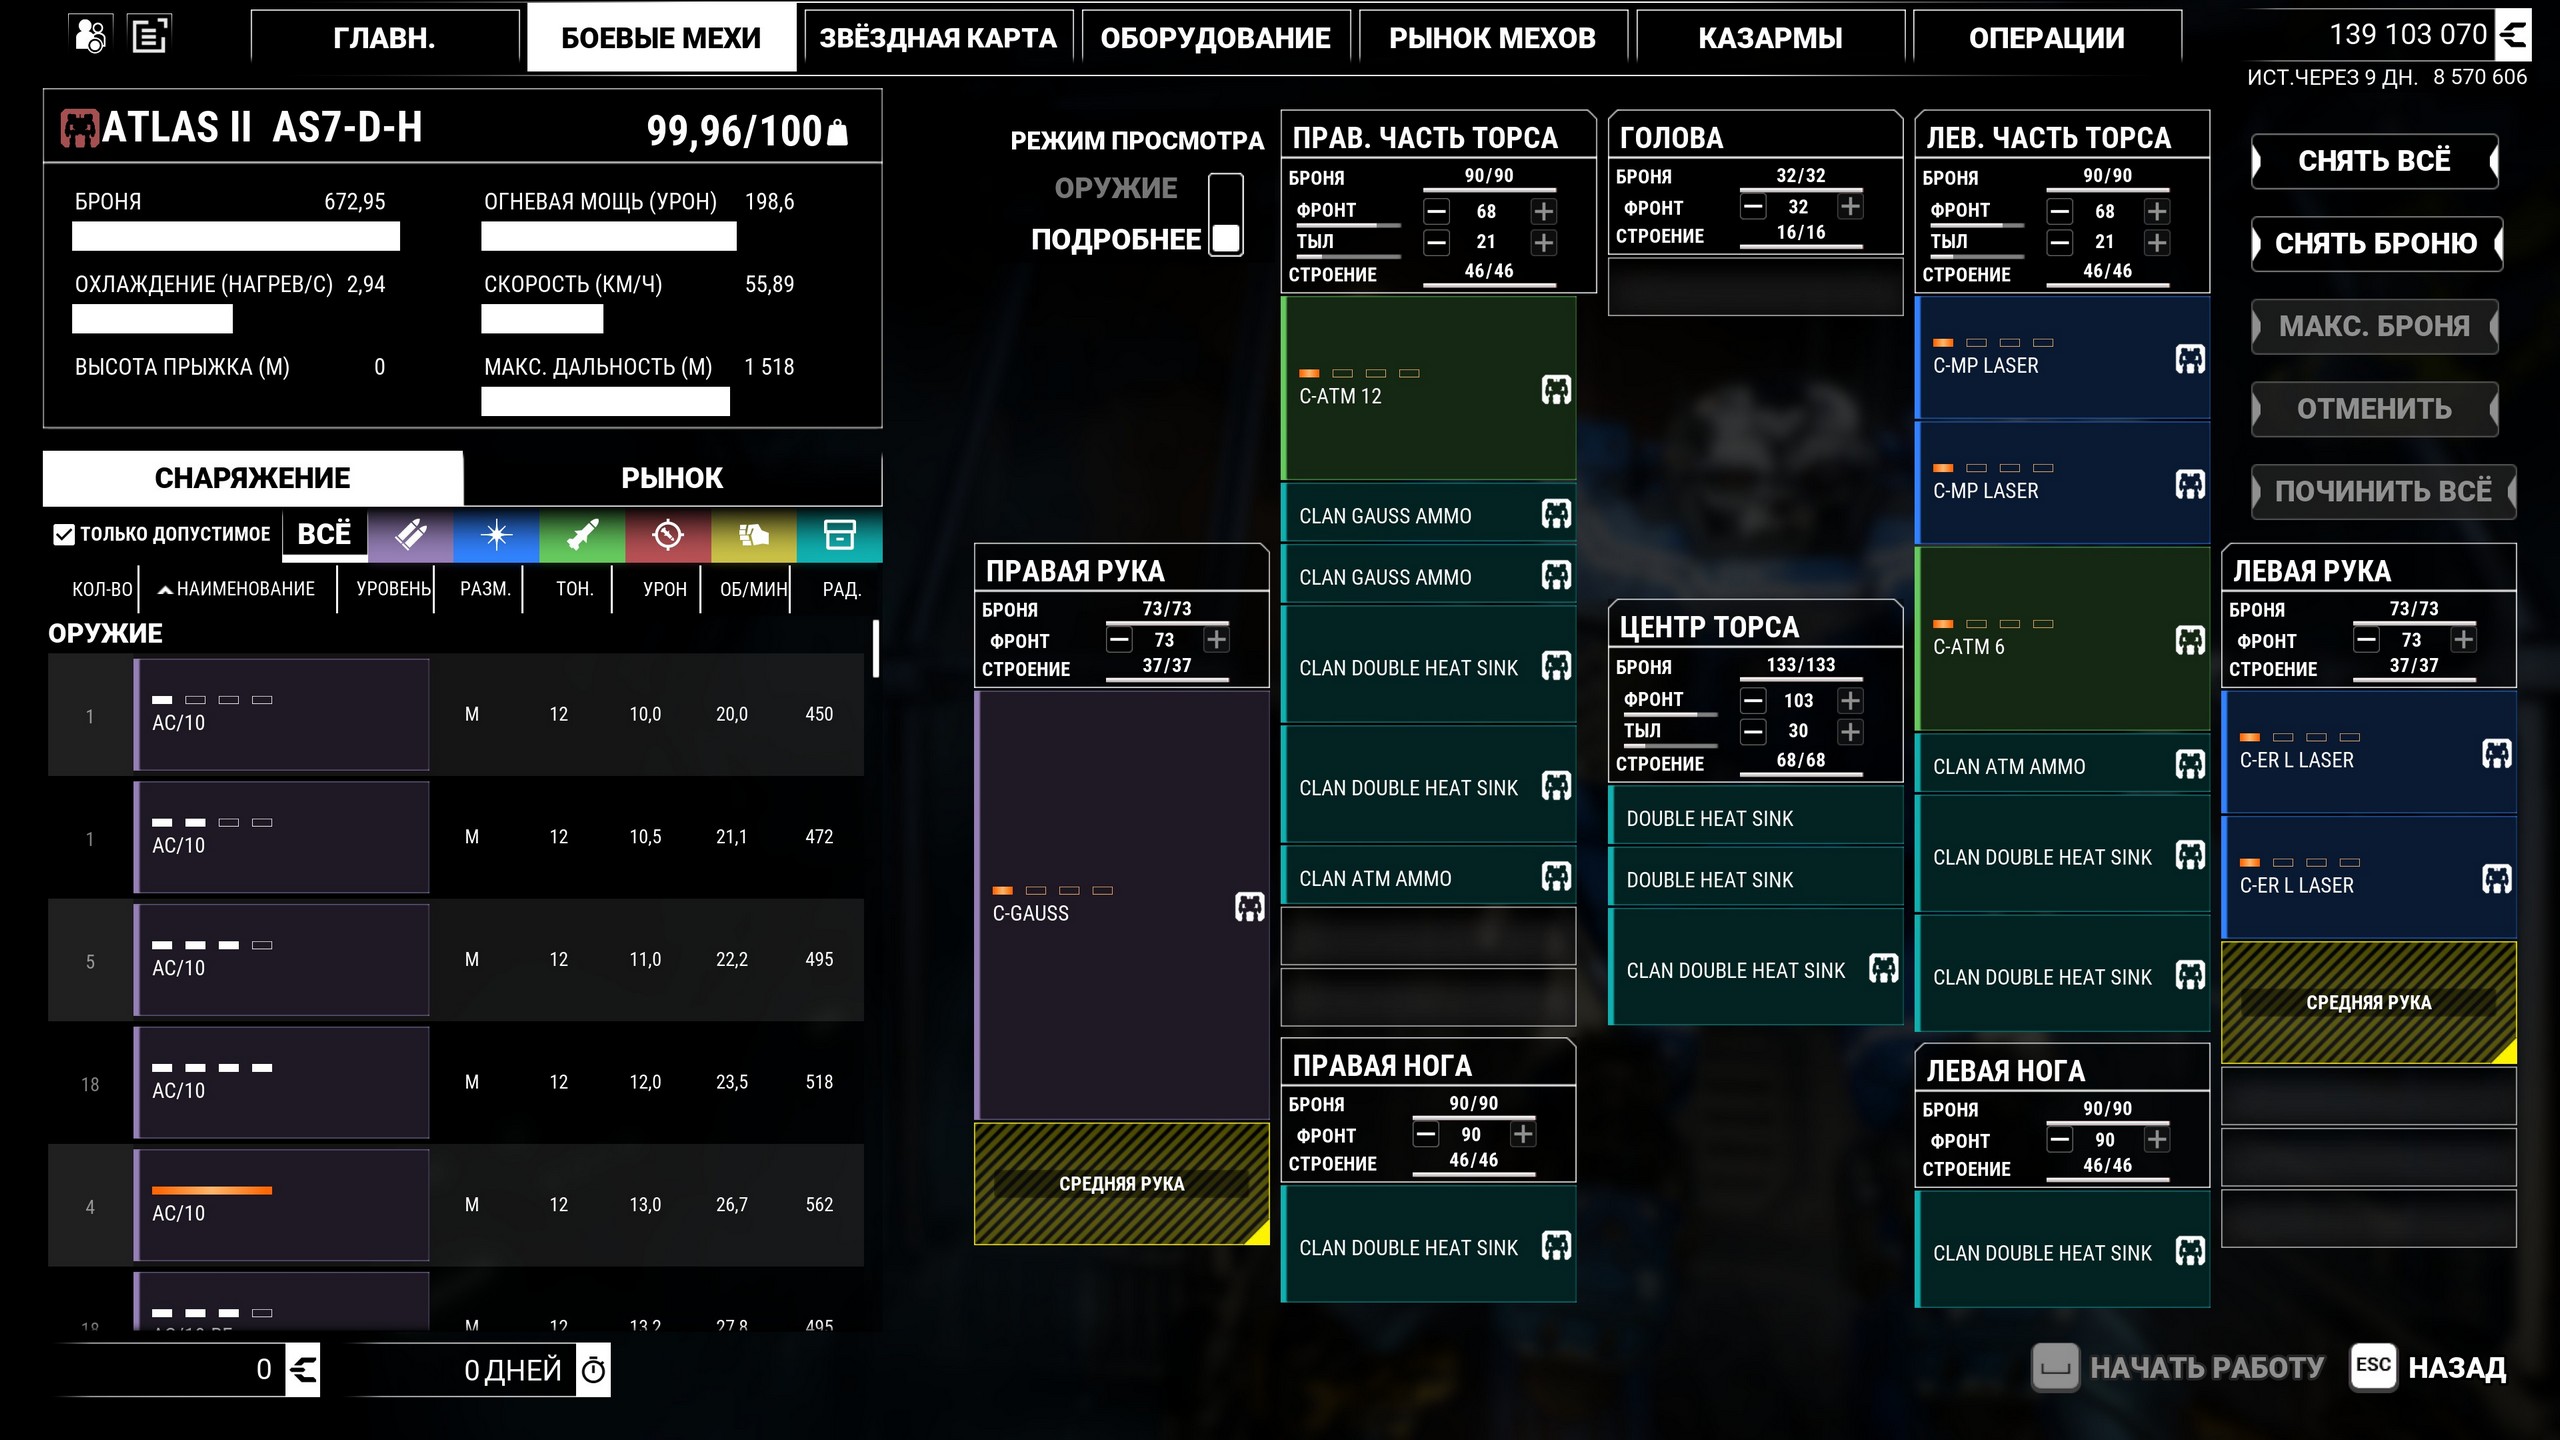Click the mech icon on C-ATM 6 slot
Image resolution: width=2560 pixels, height=1440 pixels.
(x=2190, y=641)
